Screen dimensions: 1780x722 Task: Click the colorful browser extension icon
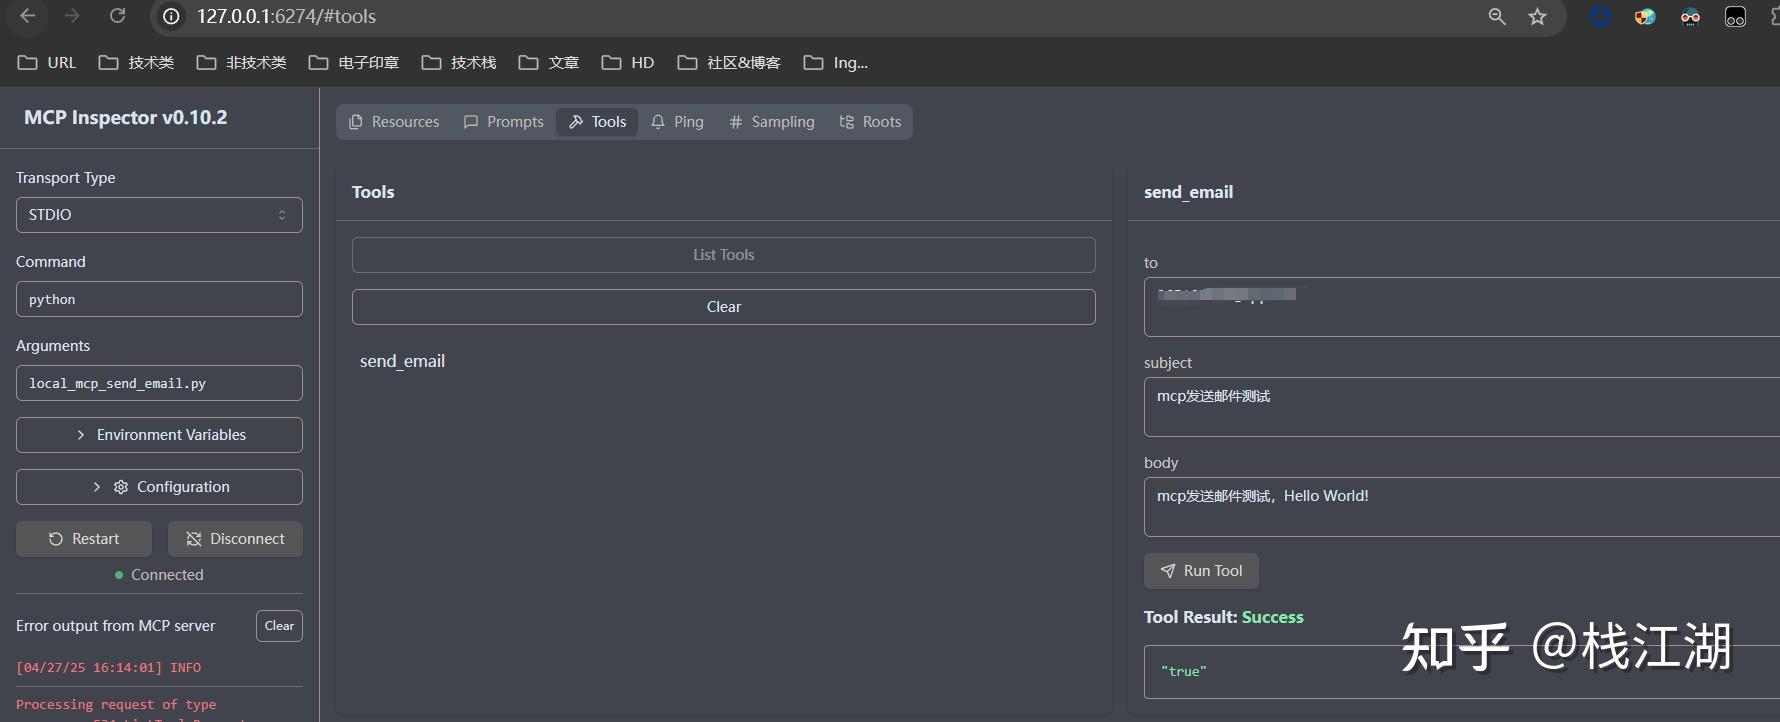coord(1645,16)
